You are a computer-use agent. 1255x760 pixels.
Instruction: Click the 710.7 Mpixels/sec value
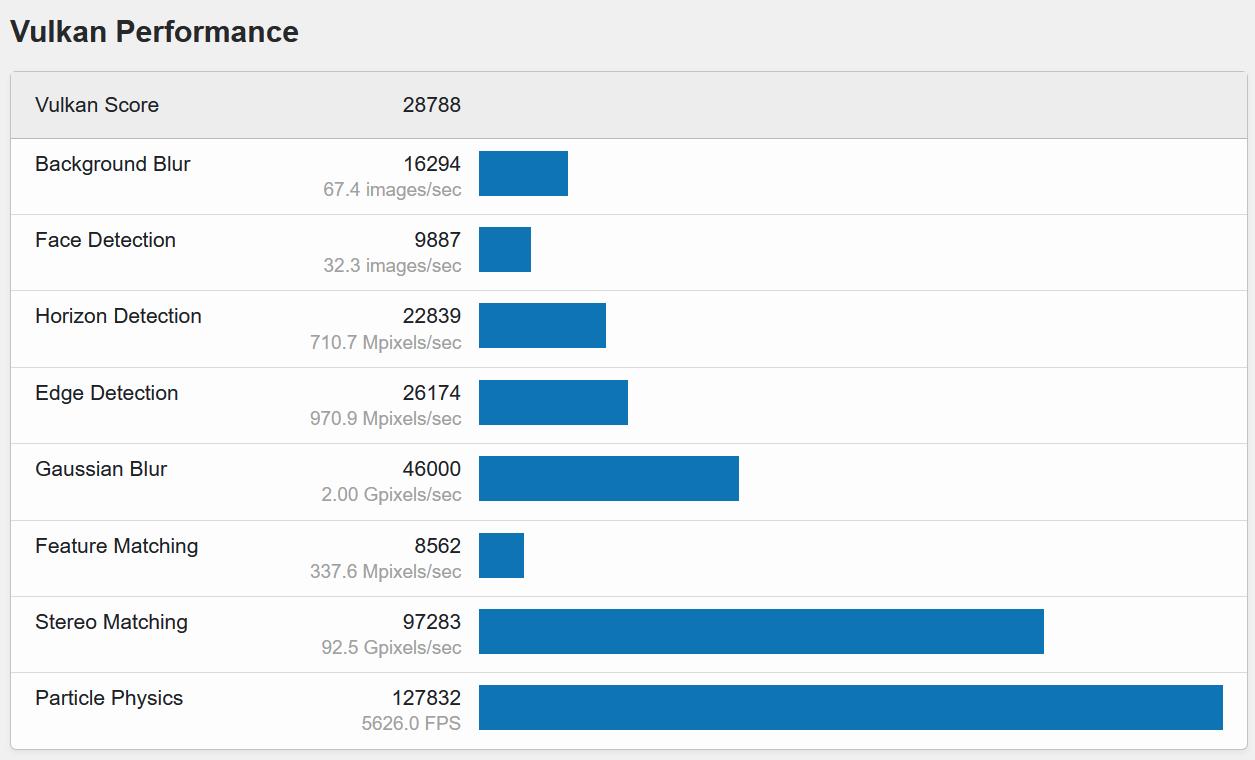(x=386, y=343)
